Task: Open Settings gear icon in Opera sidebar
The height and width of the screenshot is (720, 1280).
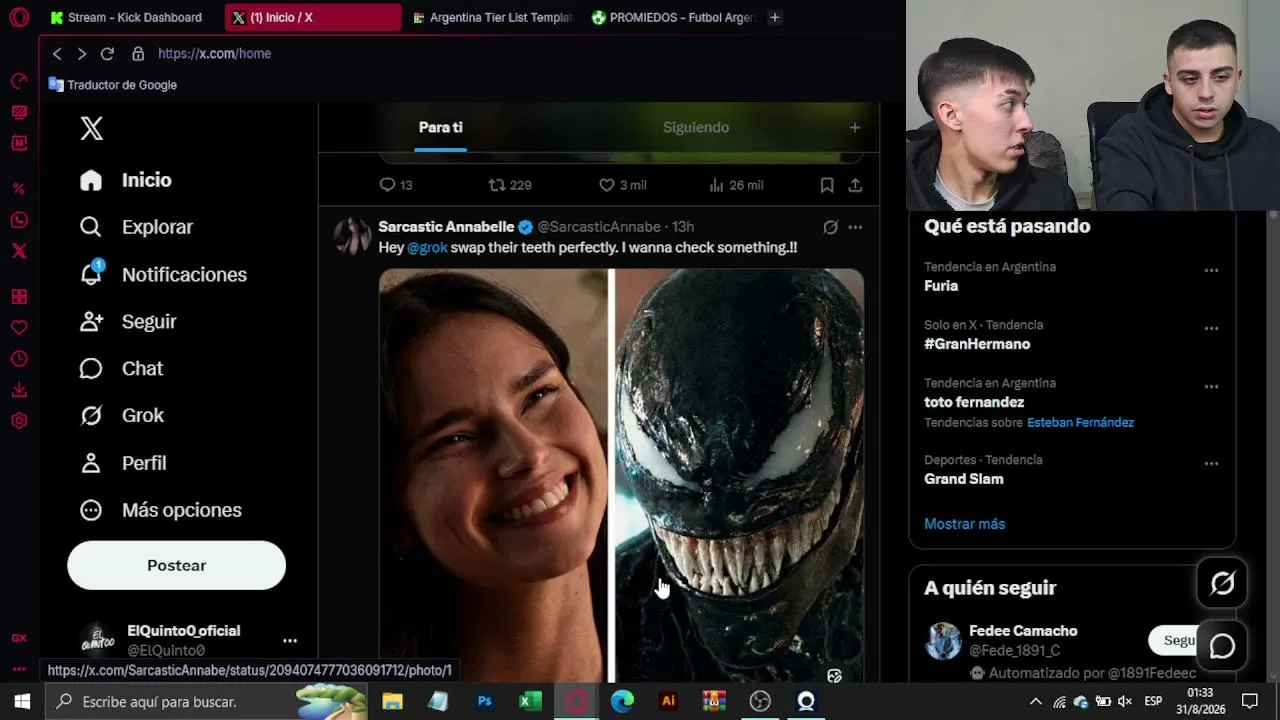Action: (x=19, y=421)
